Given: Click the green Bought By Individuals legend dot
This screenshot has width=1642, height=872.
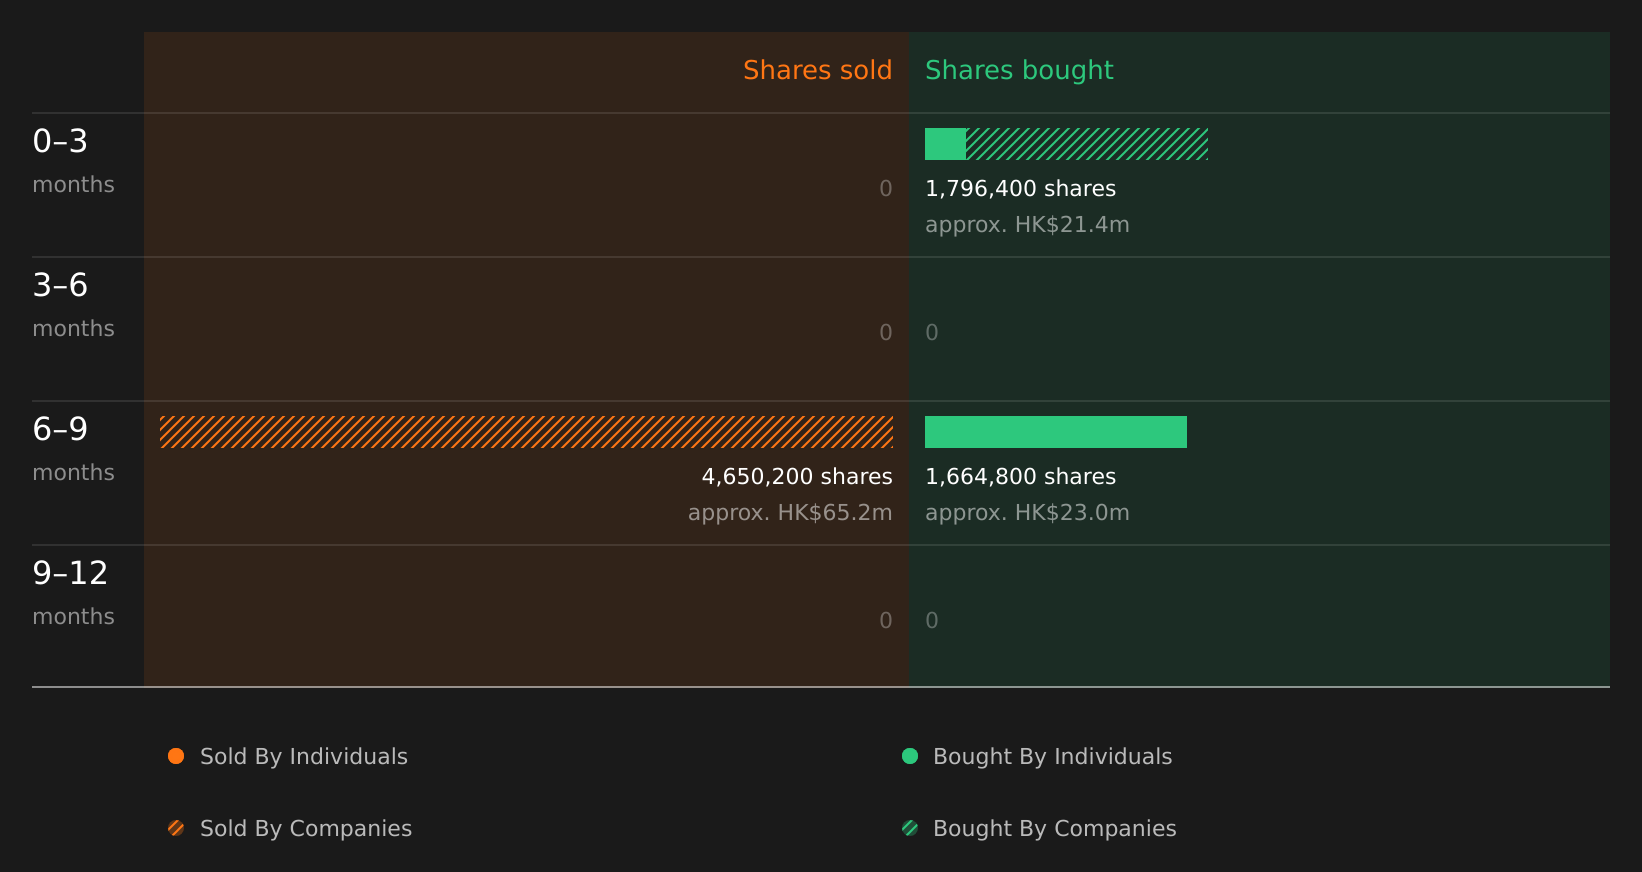Looking at the screenshot, I should [910, 756].
